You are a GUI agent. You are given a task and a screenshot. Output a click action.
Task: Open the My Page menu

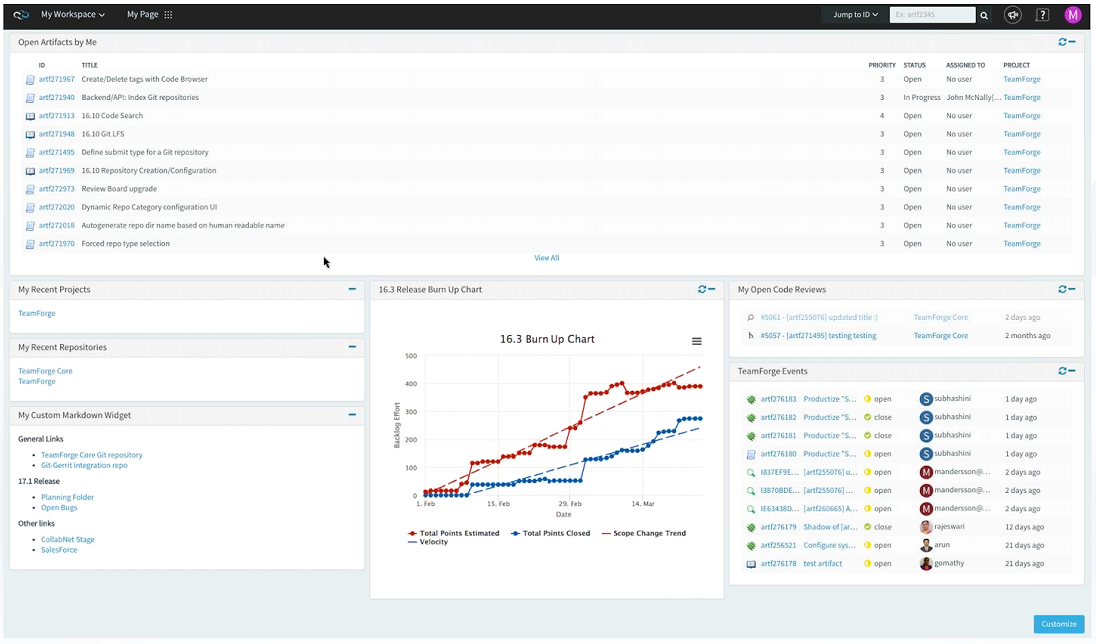click(143, 15)
